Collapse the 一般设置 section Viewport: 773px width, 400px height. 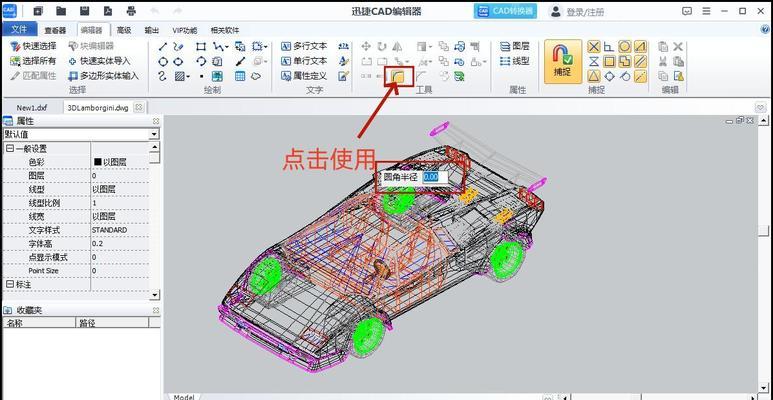[x=9, y=148]
